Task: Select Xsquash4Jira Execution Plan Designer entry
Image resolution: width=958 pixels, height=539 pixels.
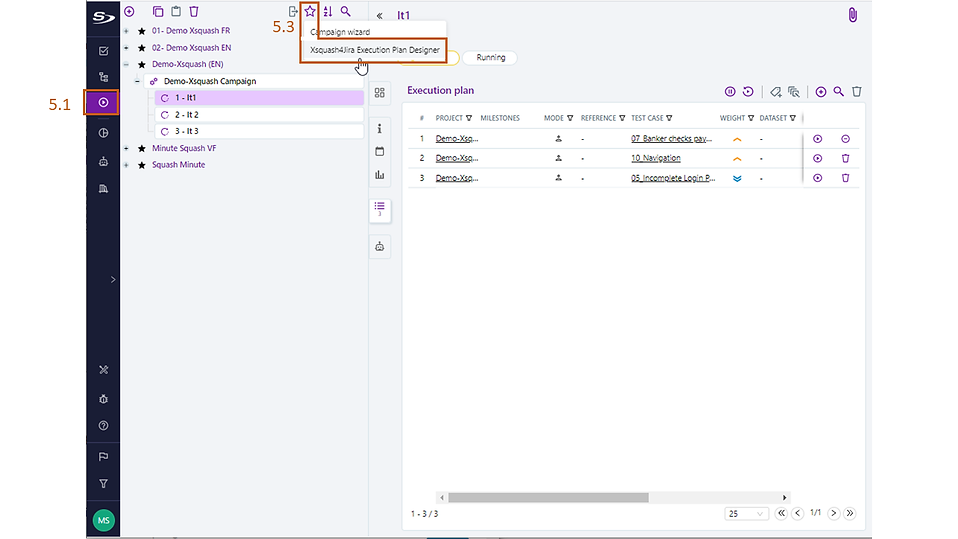Action: pyautogui.click(x=375, y=50)
